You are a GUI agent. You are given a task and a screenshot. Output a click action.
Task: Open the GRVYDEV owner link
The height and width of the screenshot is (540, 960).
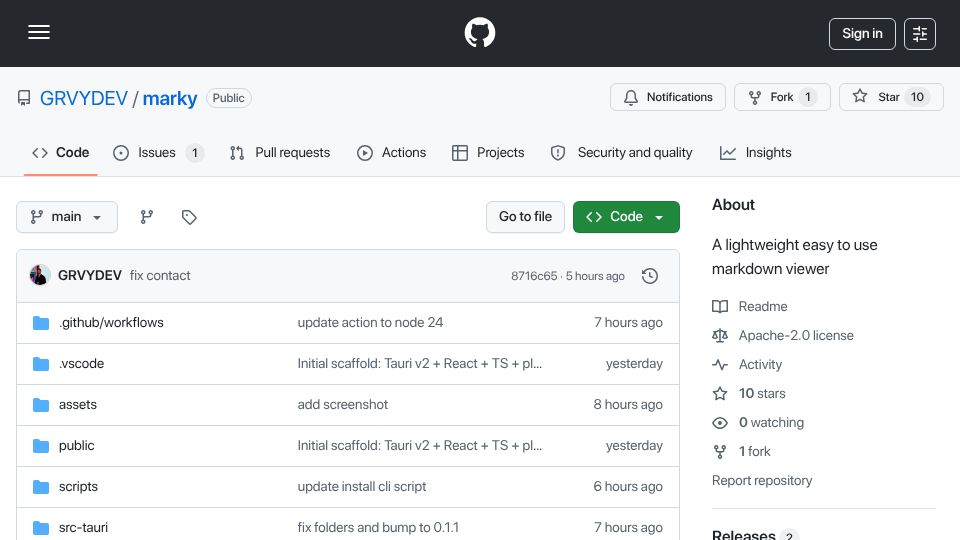(84, 99)
